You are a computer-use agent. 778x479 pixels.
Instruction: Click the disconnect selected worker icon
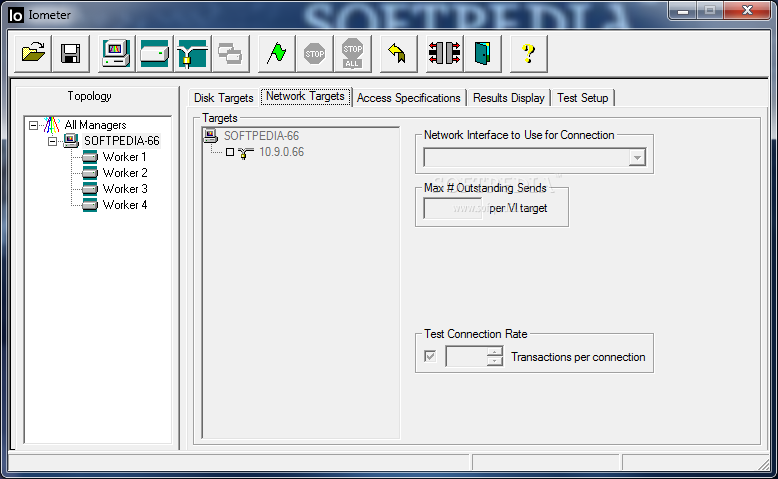(445, 53)
